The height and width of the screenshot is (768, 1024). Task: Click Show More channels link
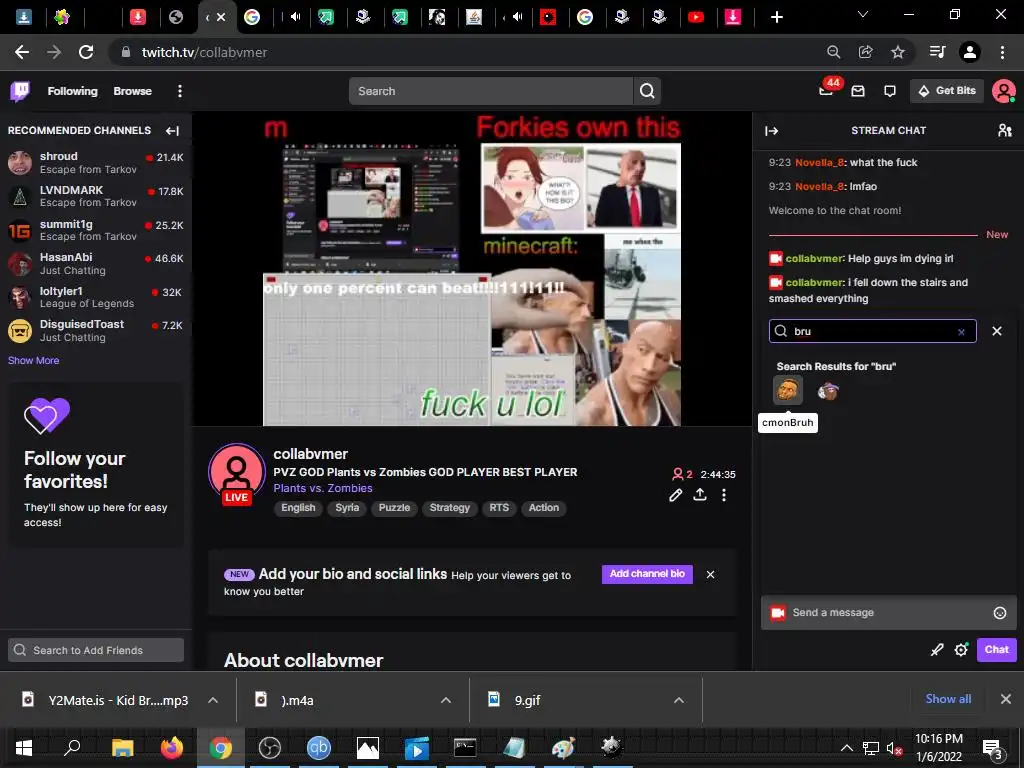[x=33, y=360]
